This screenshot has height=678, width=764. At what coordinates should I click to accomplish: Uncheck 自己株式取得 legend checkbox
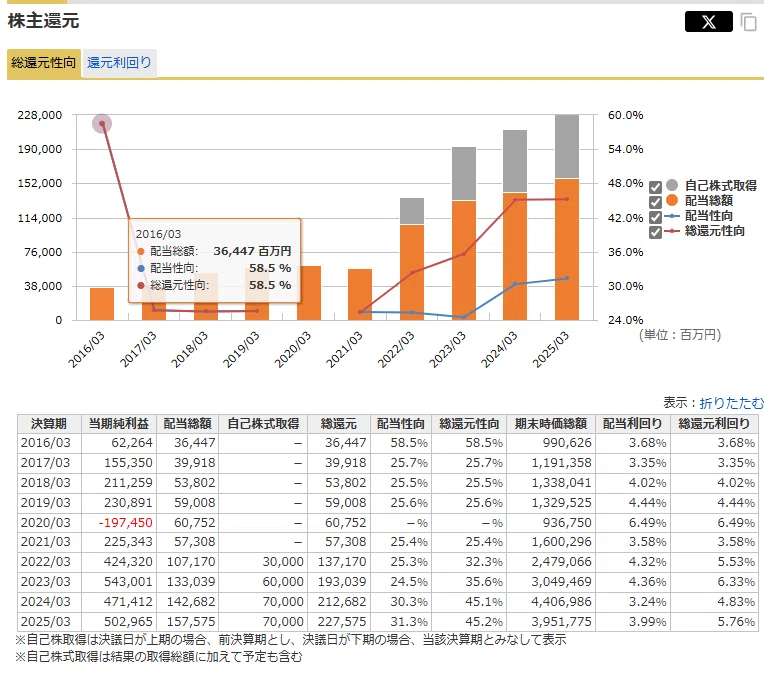(x=655, y=187)
